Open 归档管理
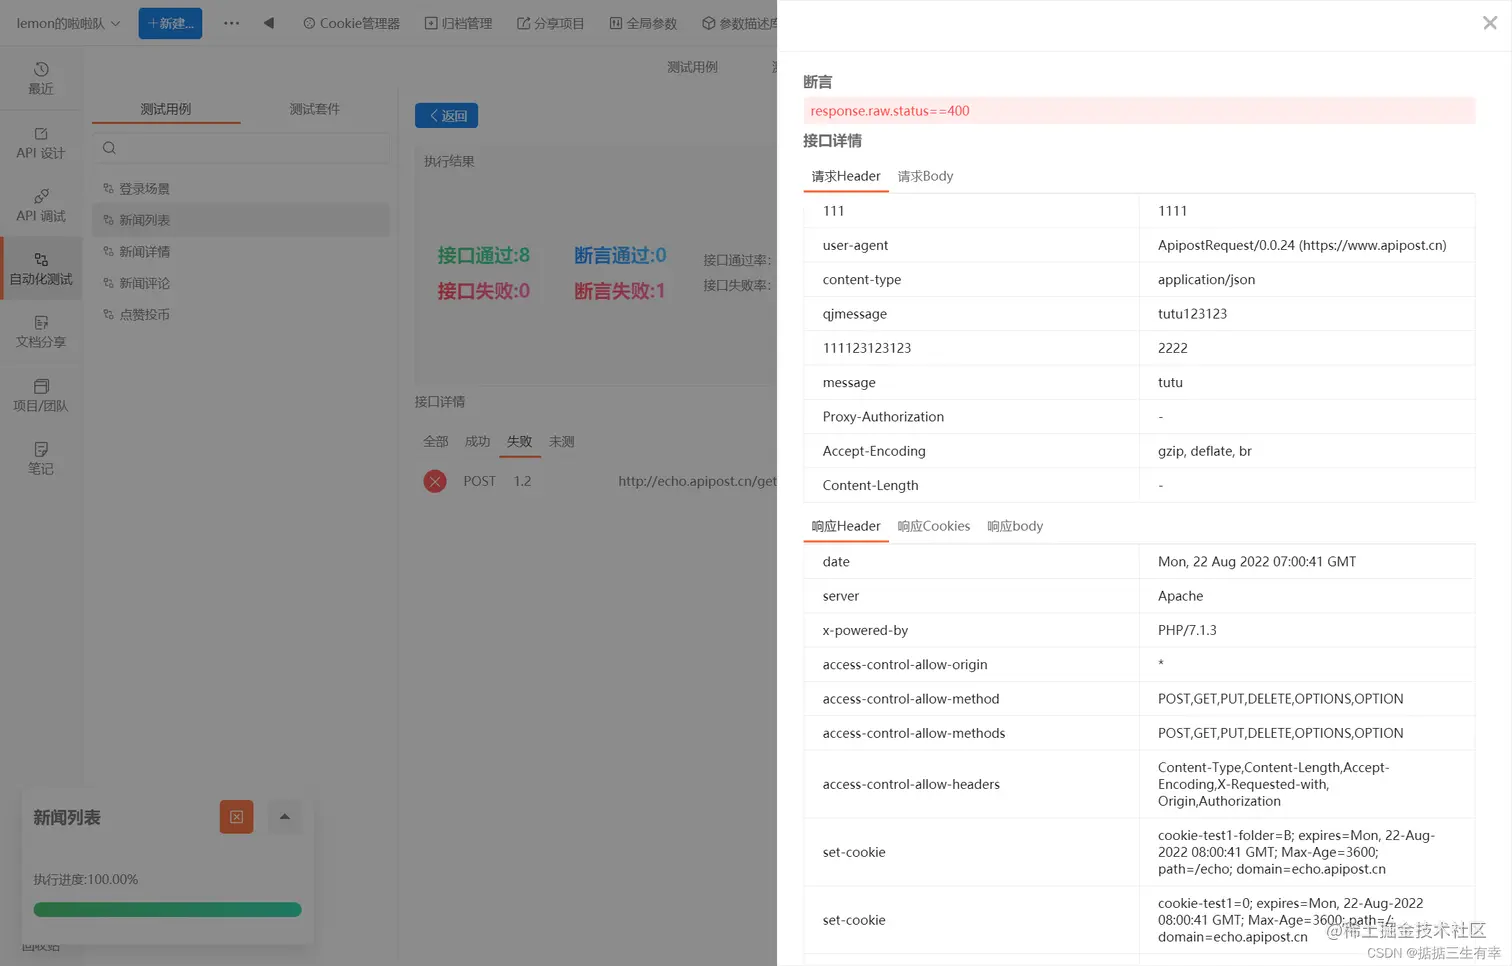Viewport: 1512px width, 966px height. [458, 23]
